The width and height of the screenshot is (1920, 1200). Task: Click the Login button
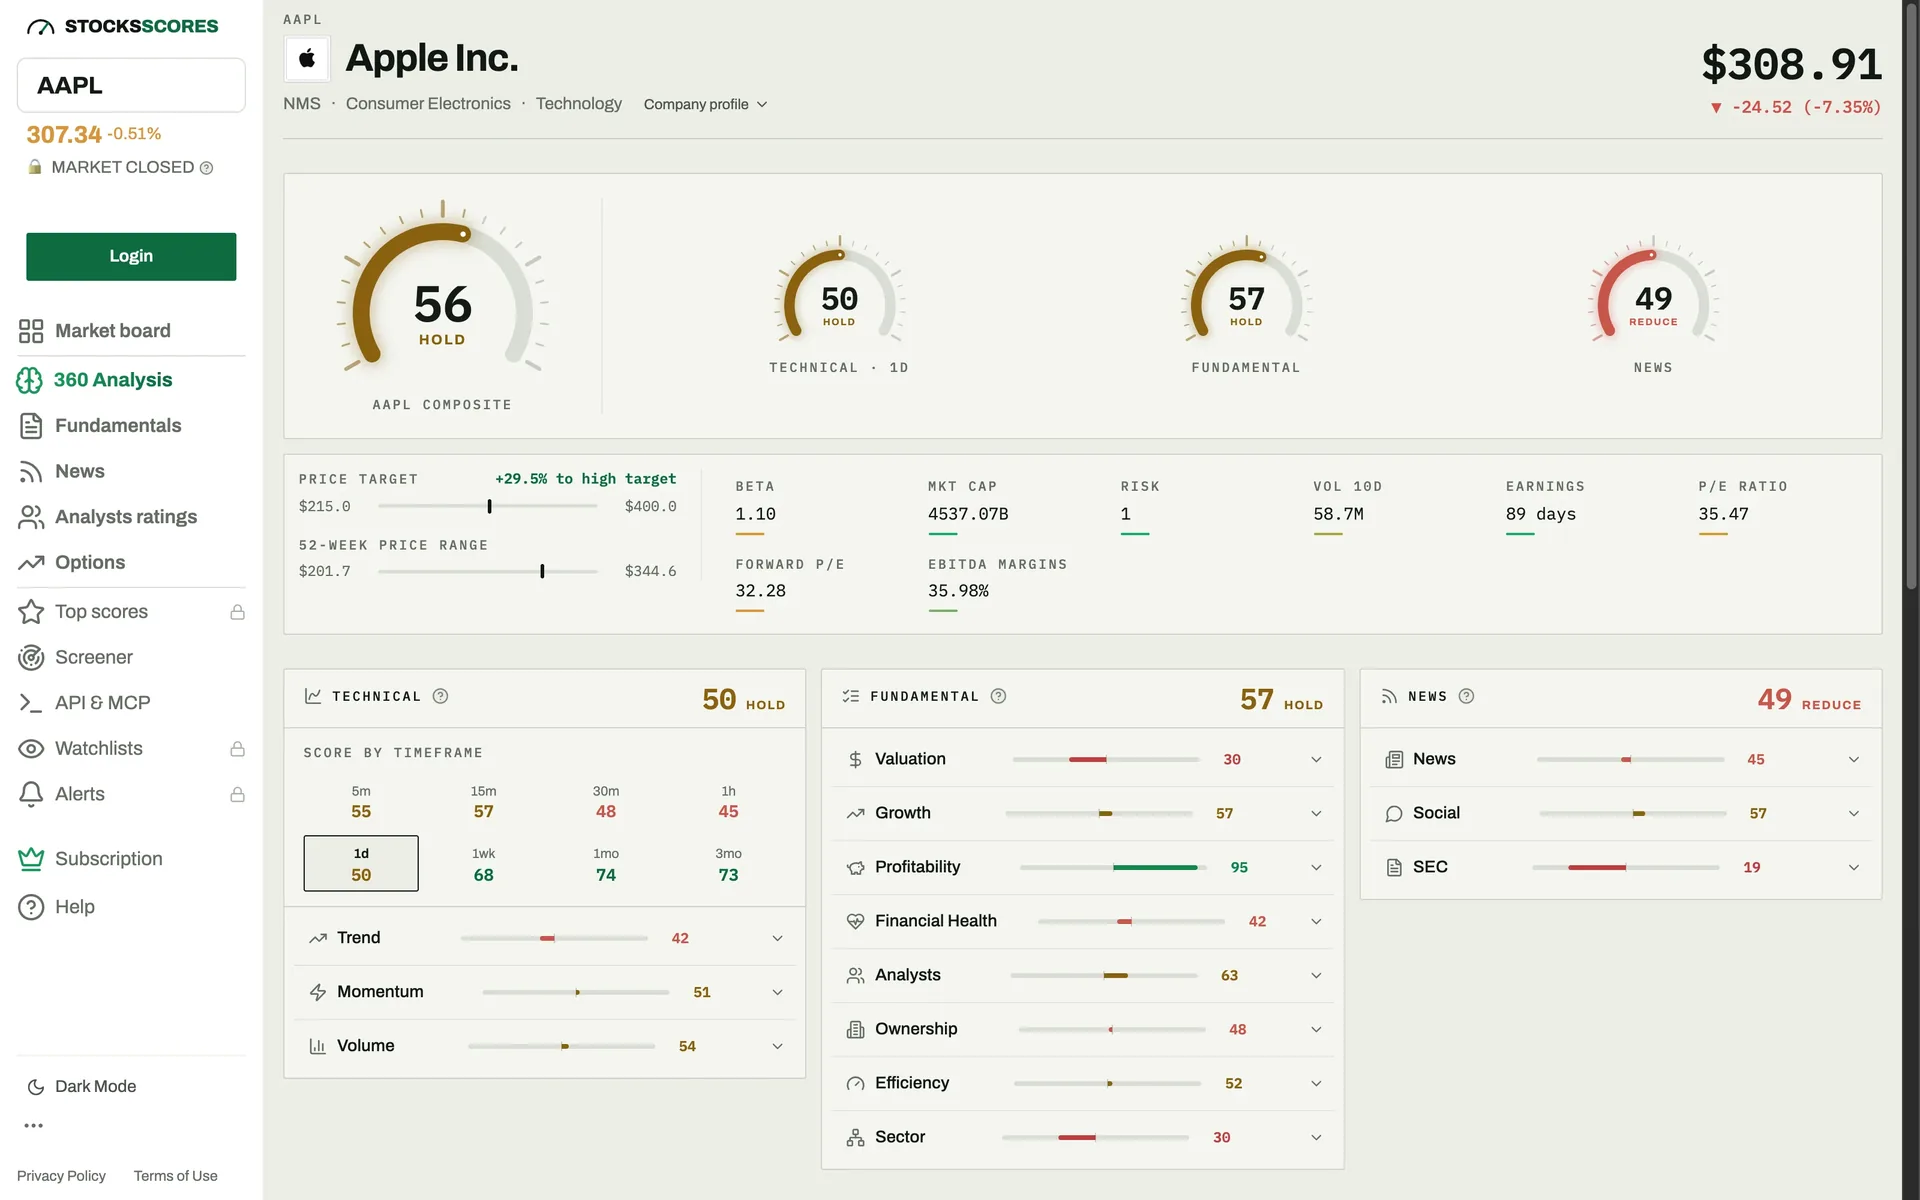pos(131,257)
